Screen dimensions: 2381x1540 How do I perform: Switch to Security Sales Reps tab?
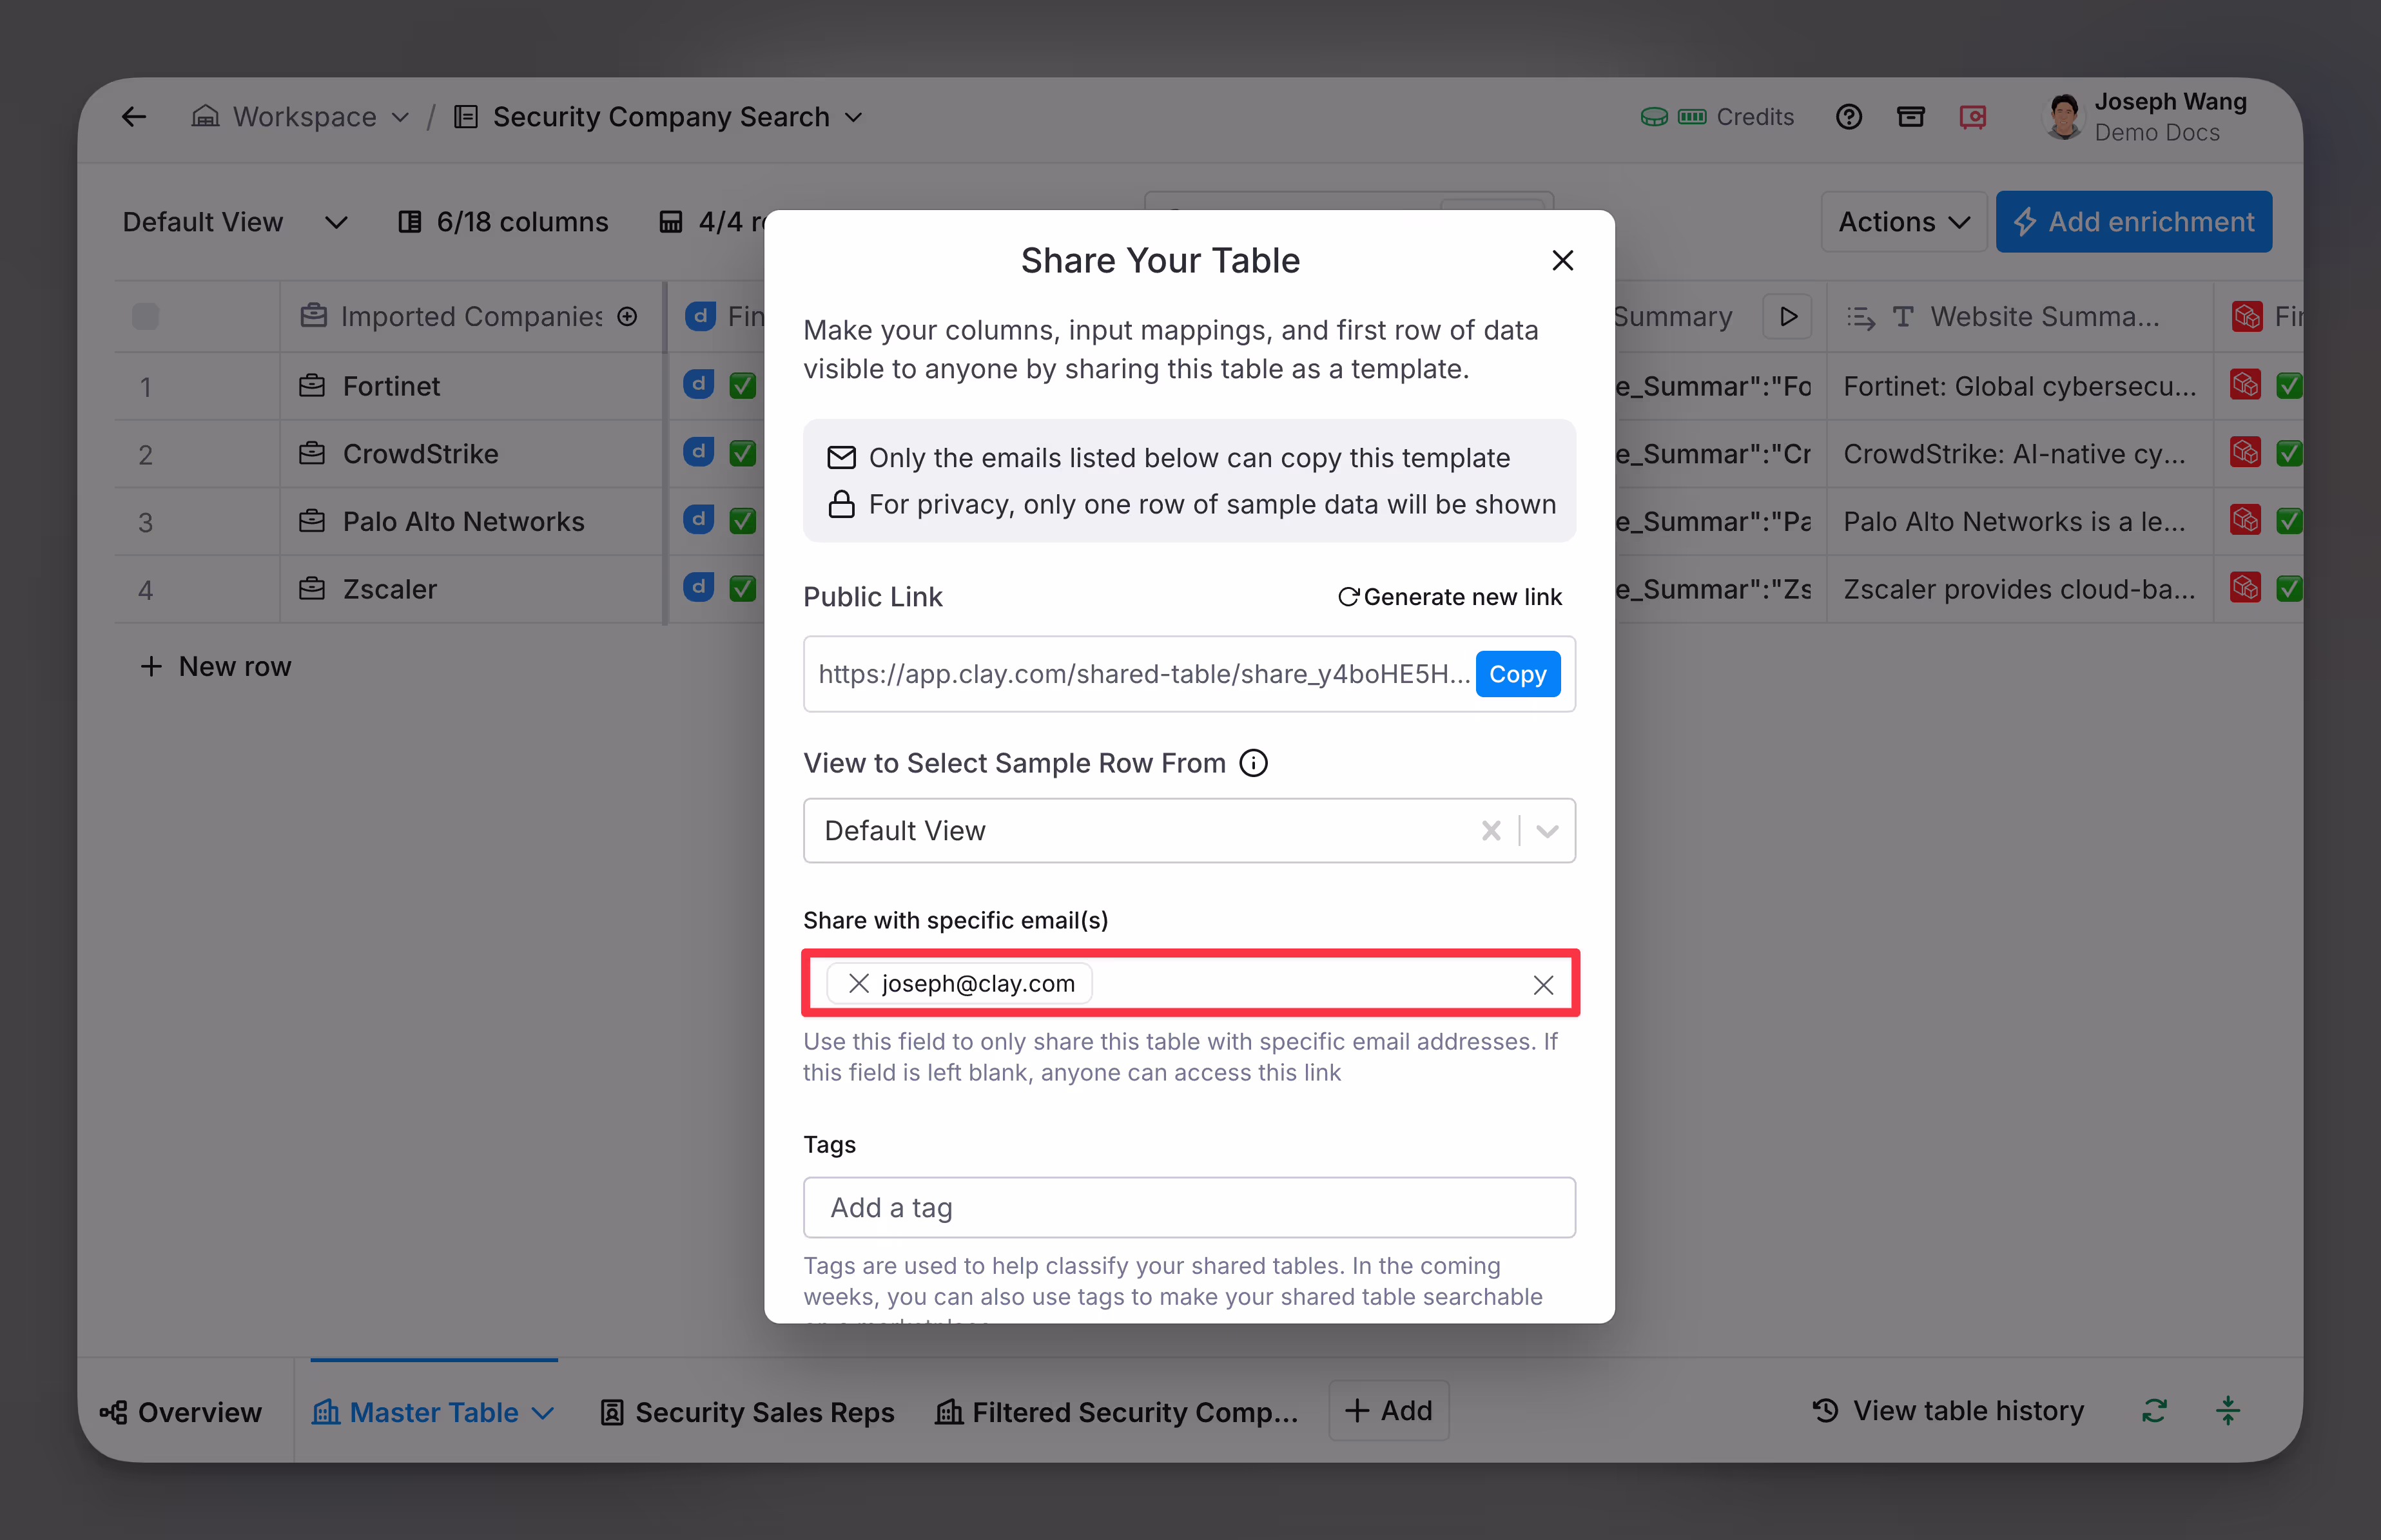click(747, 1411)
